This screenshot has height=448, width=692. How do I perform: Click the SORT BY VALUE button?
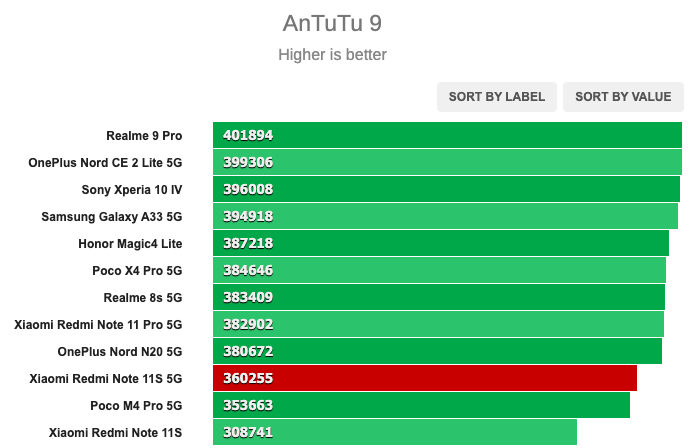point(623,97)
